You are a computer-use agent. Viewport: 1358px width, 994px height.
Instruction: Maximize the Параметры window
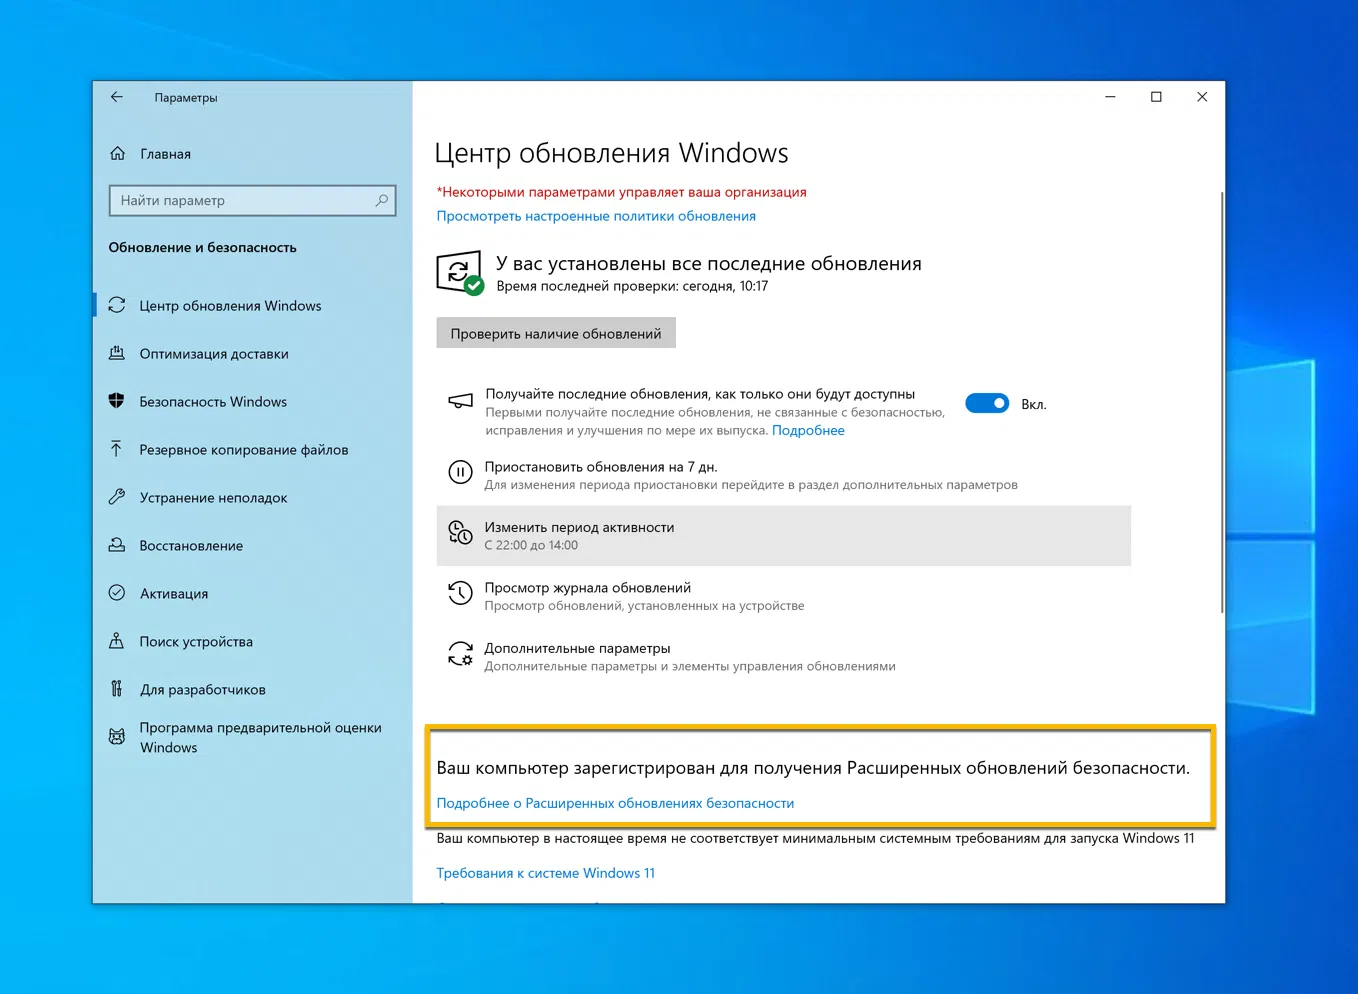tap(1156, 97)
